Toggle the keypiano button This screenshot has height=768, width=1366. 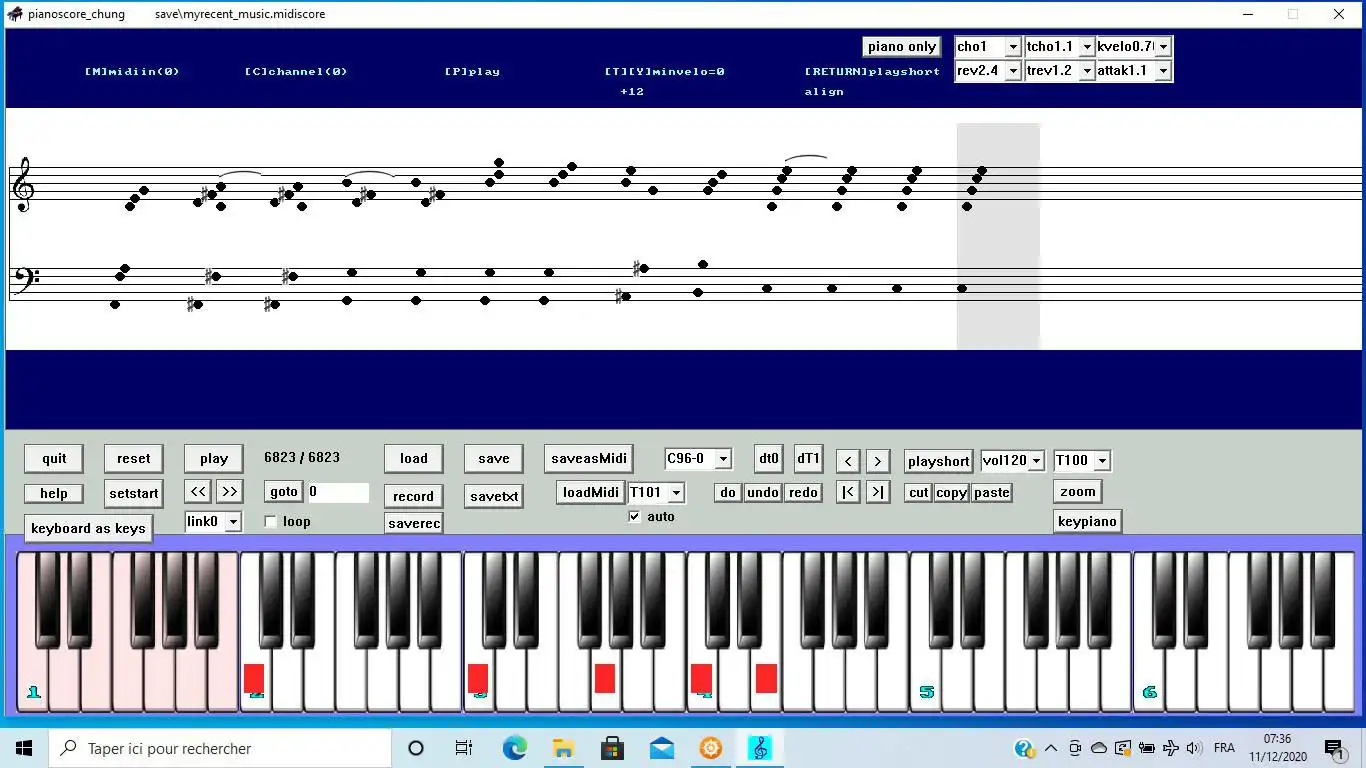tap(1087, 521)
